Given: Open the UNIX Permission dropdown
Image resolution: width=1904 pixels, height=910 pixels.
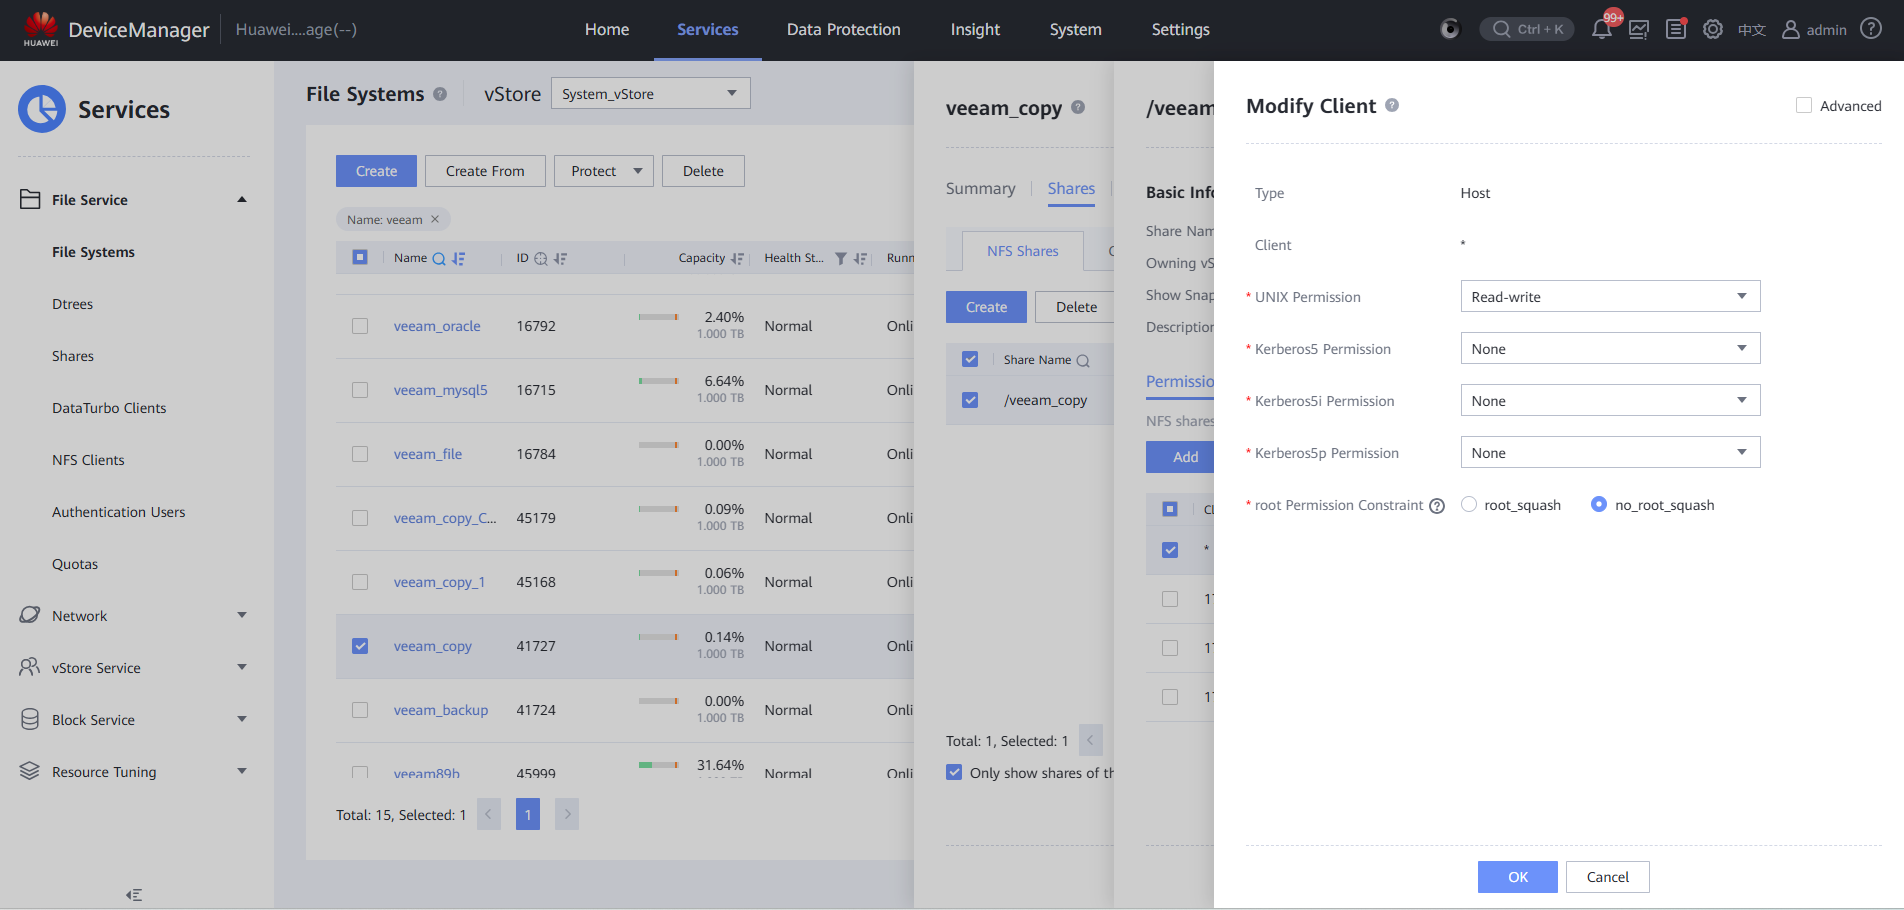Looking at the screenshot, I should pyautogui.click(x=1609, y=297).
